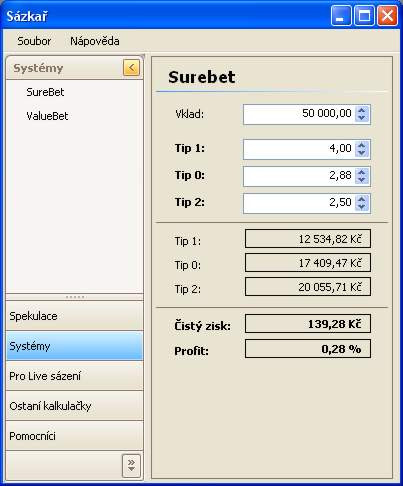The image size is (403, 486).
Task: Open the Pro Live sázení section
Action: tap(75, 376)
